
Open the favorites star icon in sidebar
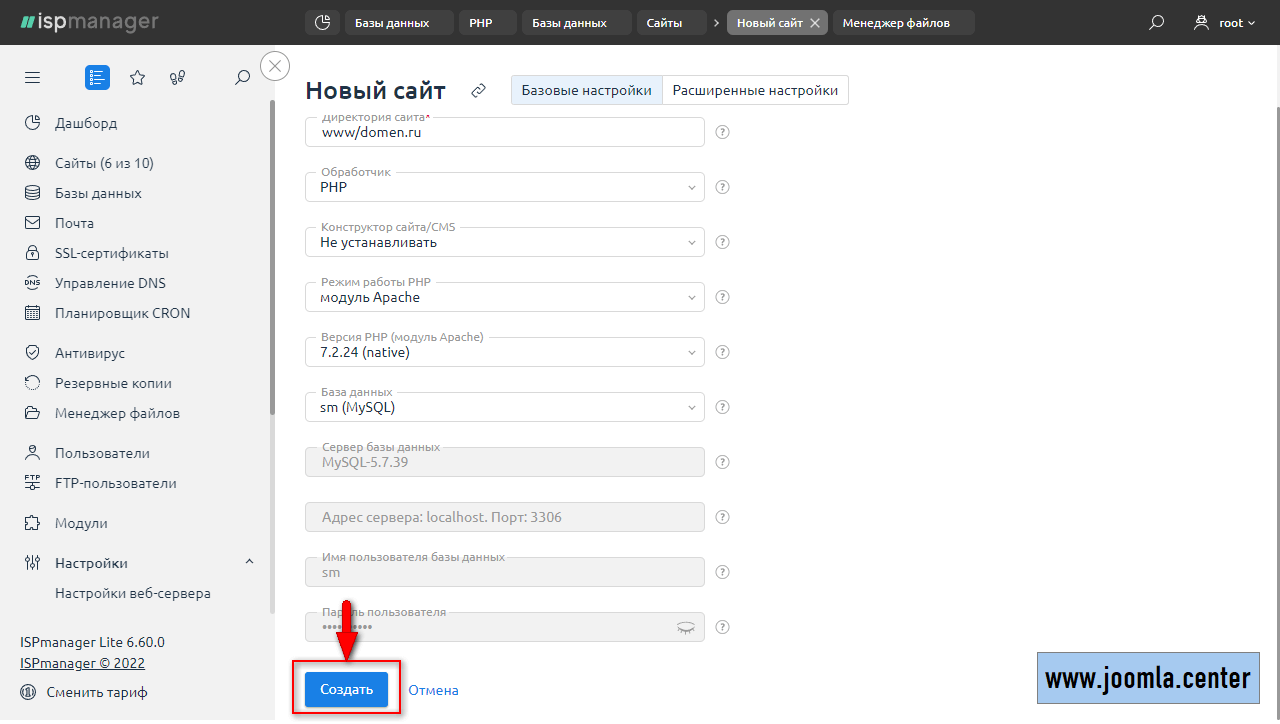pos(138,78)
